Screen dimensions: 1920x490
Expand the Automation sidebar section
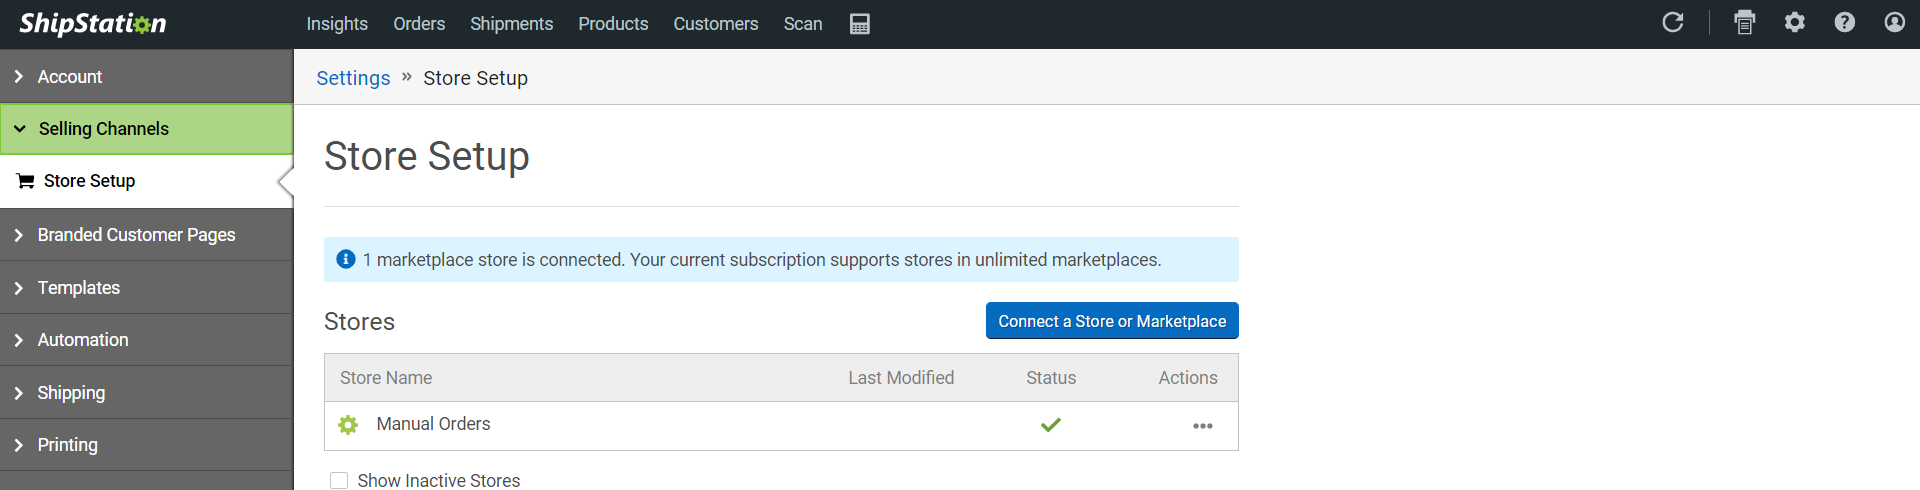coord(83,340)
